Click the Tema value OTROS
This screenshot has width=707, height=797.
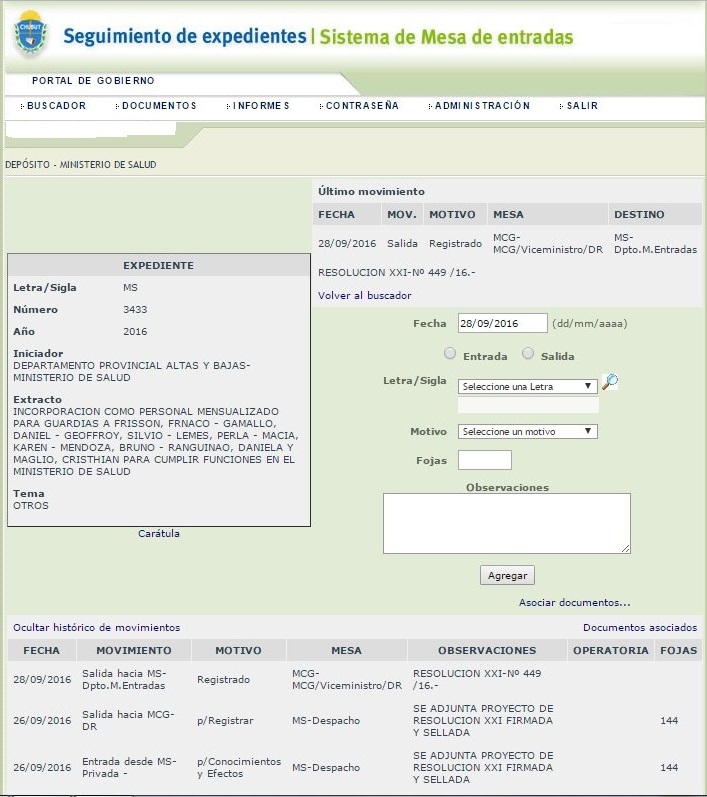pos(31,506)
